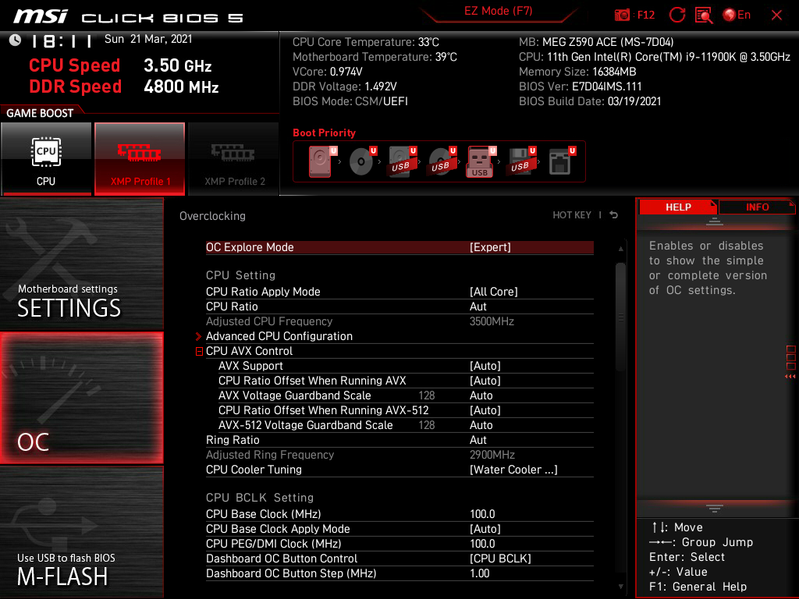Screen dimensions: 799x599
Task: Click the HOT KEY label
Action: (572, 215)
